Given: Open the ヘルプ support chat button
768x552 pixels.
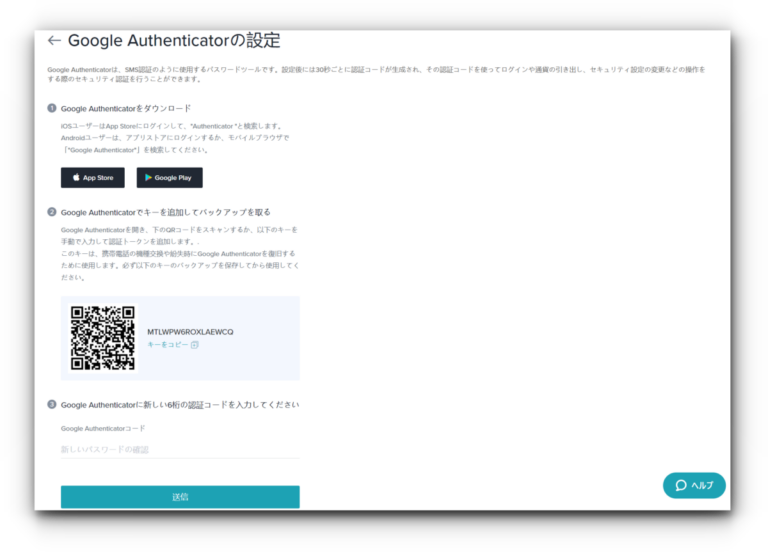Looking at the screenshot, I should pyautogui.click(x=694, y=485).
